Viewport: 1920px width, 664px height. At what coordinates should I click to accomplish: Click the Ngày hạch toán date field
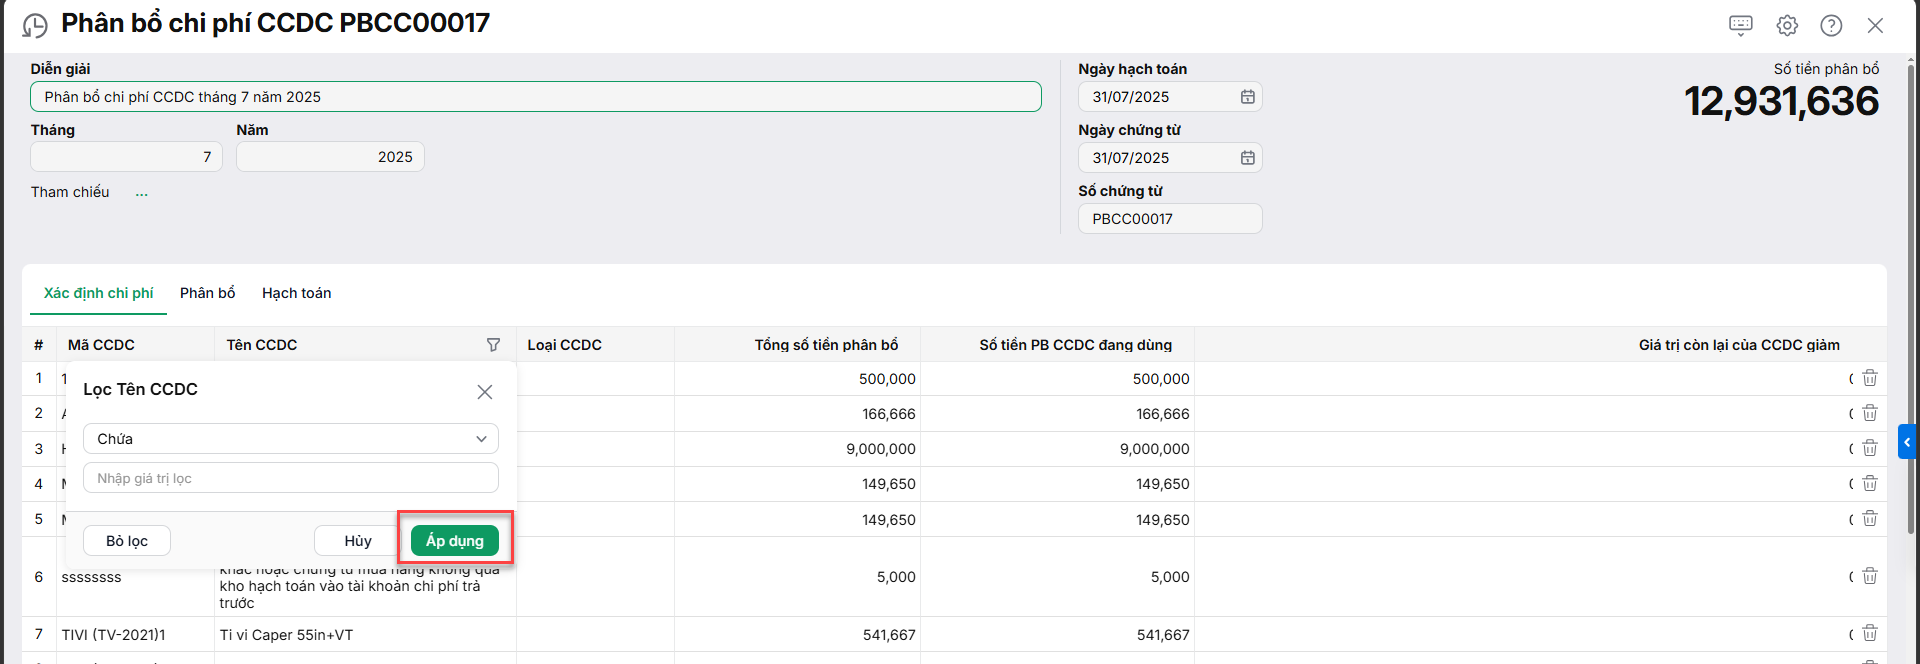click(1170, 97)
